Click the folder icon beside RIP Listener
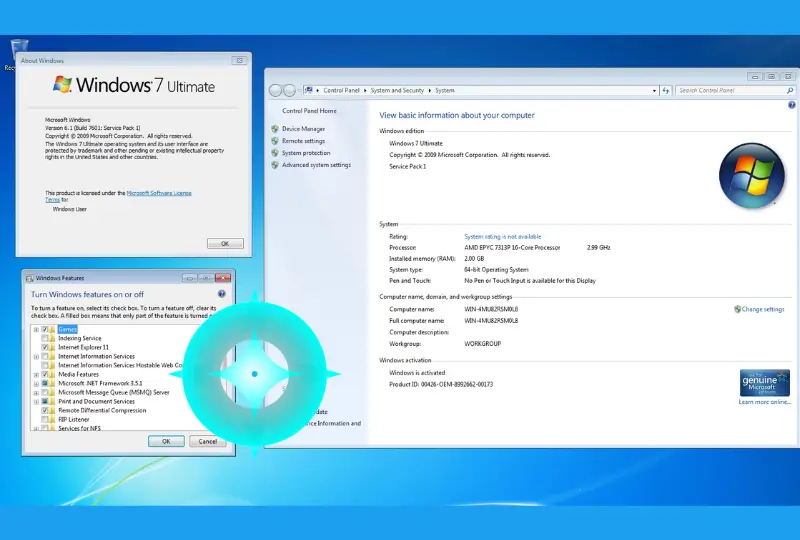This screenshot has width=800, height=540. [52, 420]
